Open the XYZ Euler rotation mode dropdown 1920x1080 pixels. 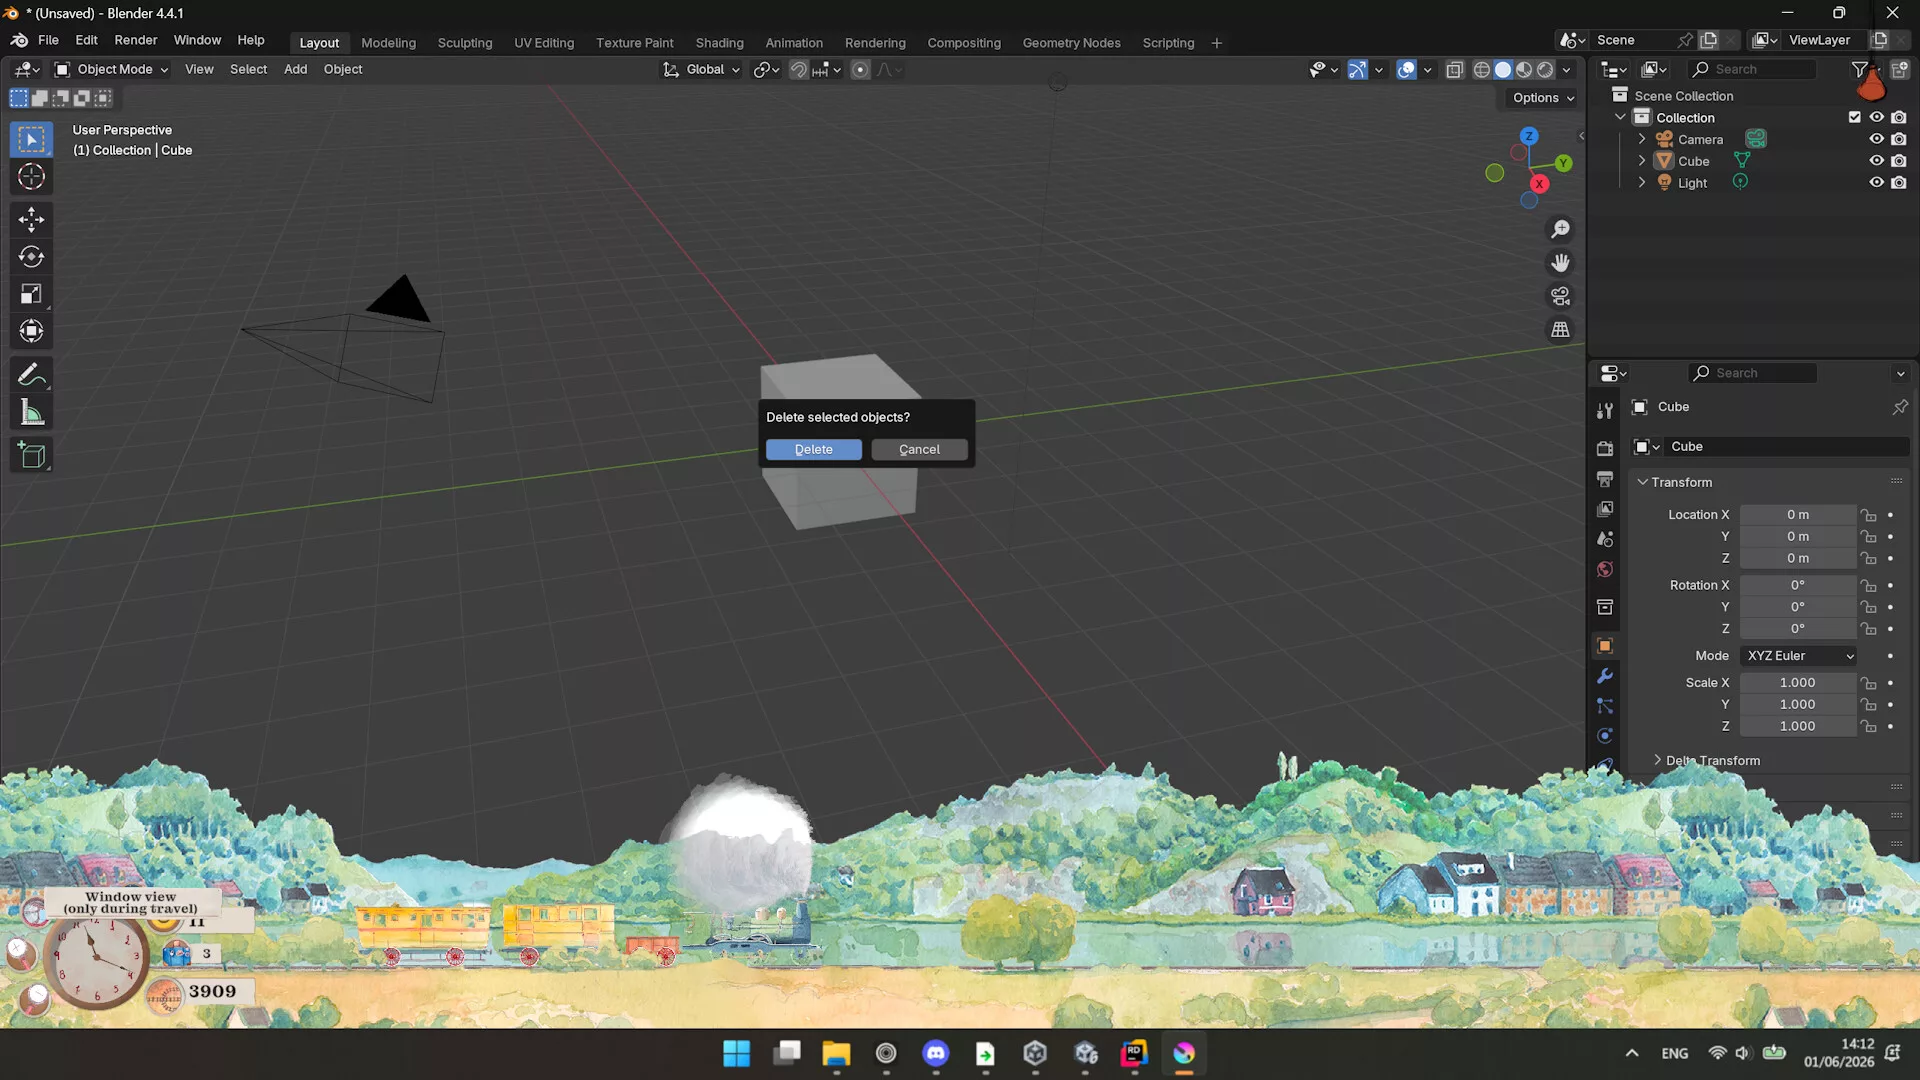coord(1799,656)
